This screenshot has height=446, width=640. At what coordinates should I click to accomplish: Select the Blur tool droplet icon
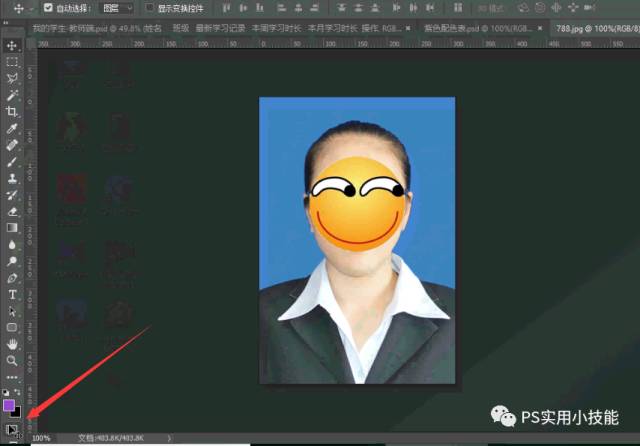point(11,245)
